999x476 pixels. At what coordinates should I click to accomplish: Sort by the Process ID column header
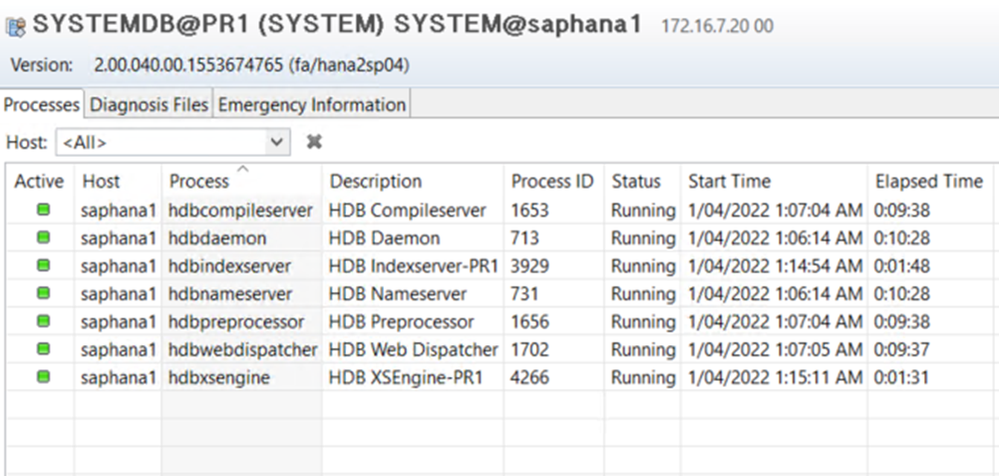pos(552,182)
